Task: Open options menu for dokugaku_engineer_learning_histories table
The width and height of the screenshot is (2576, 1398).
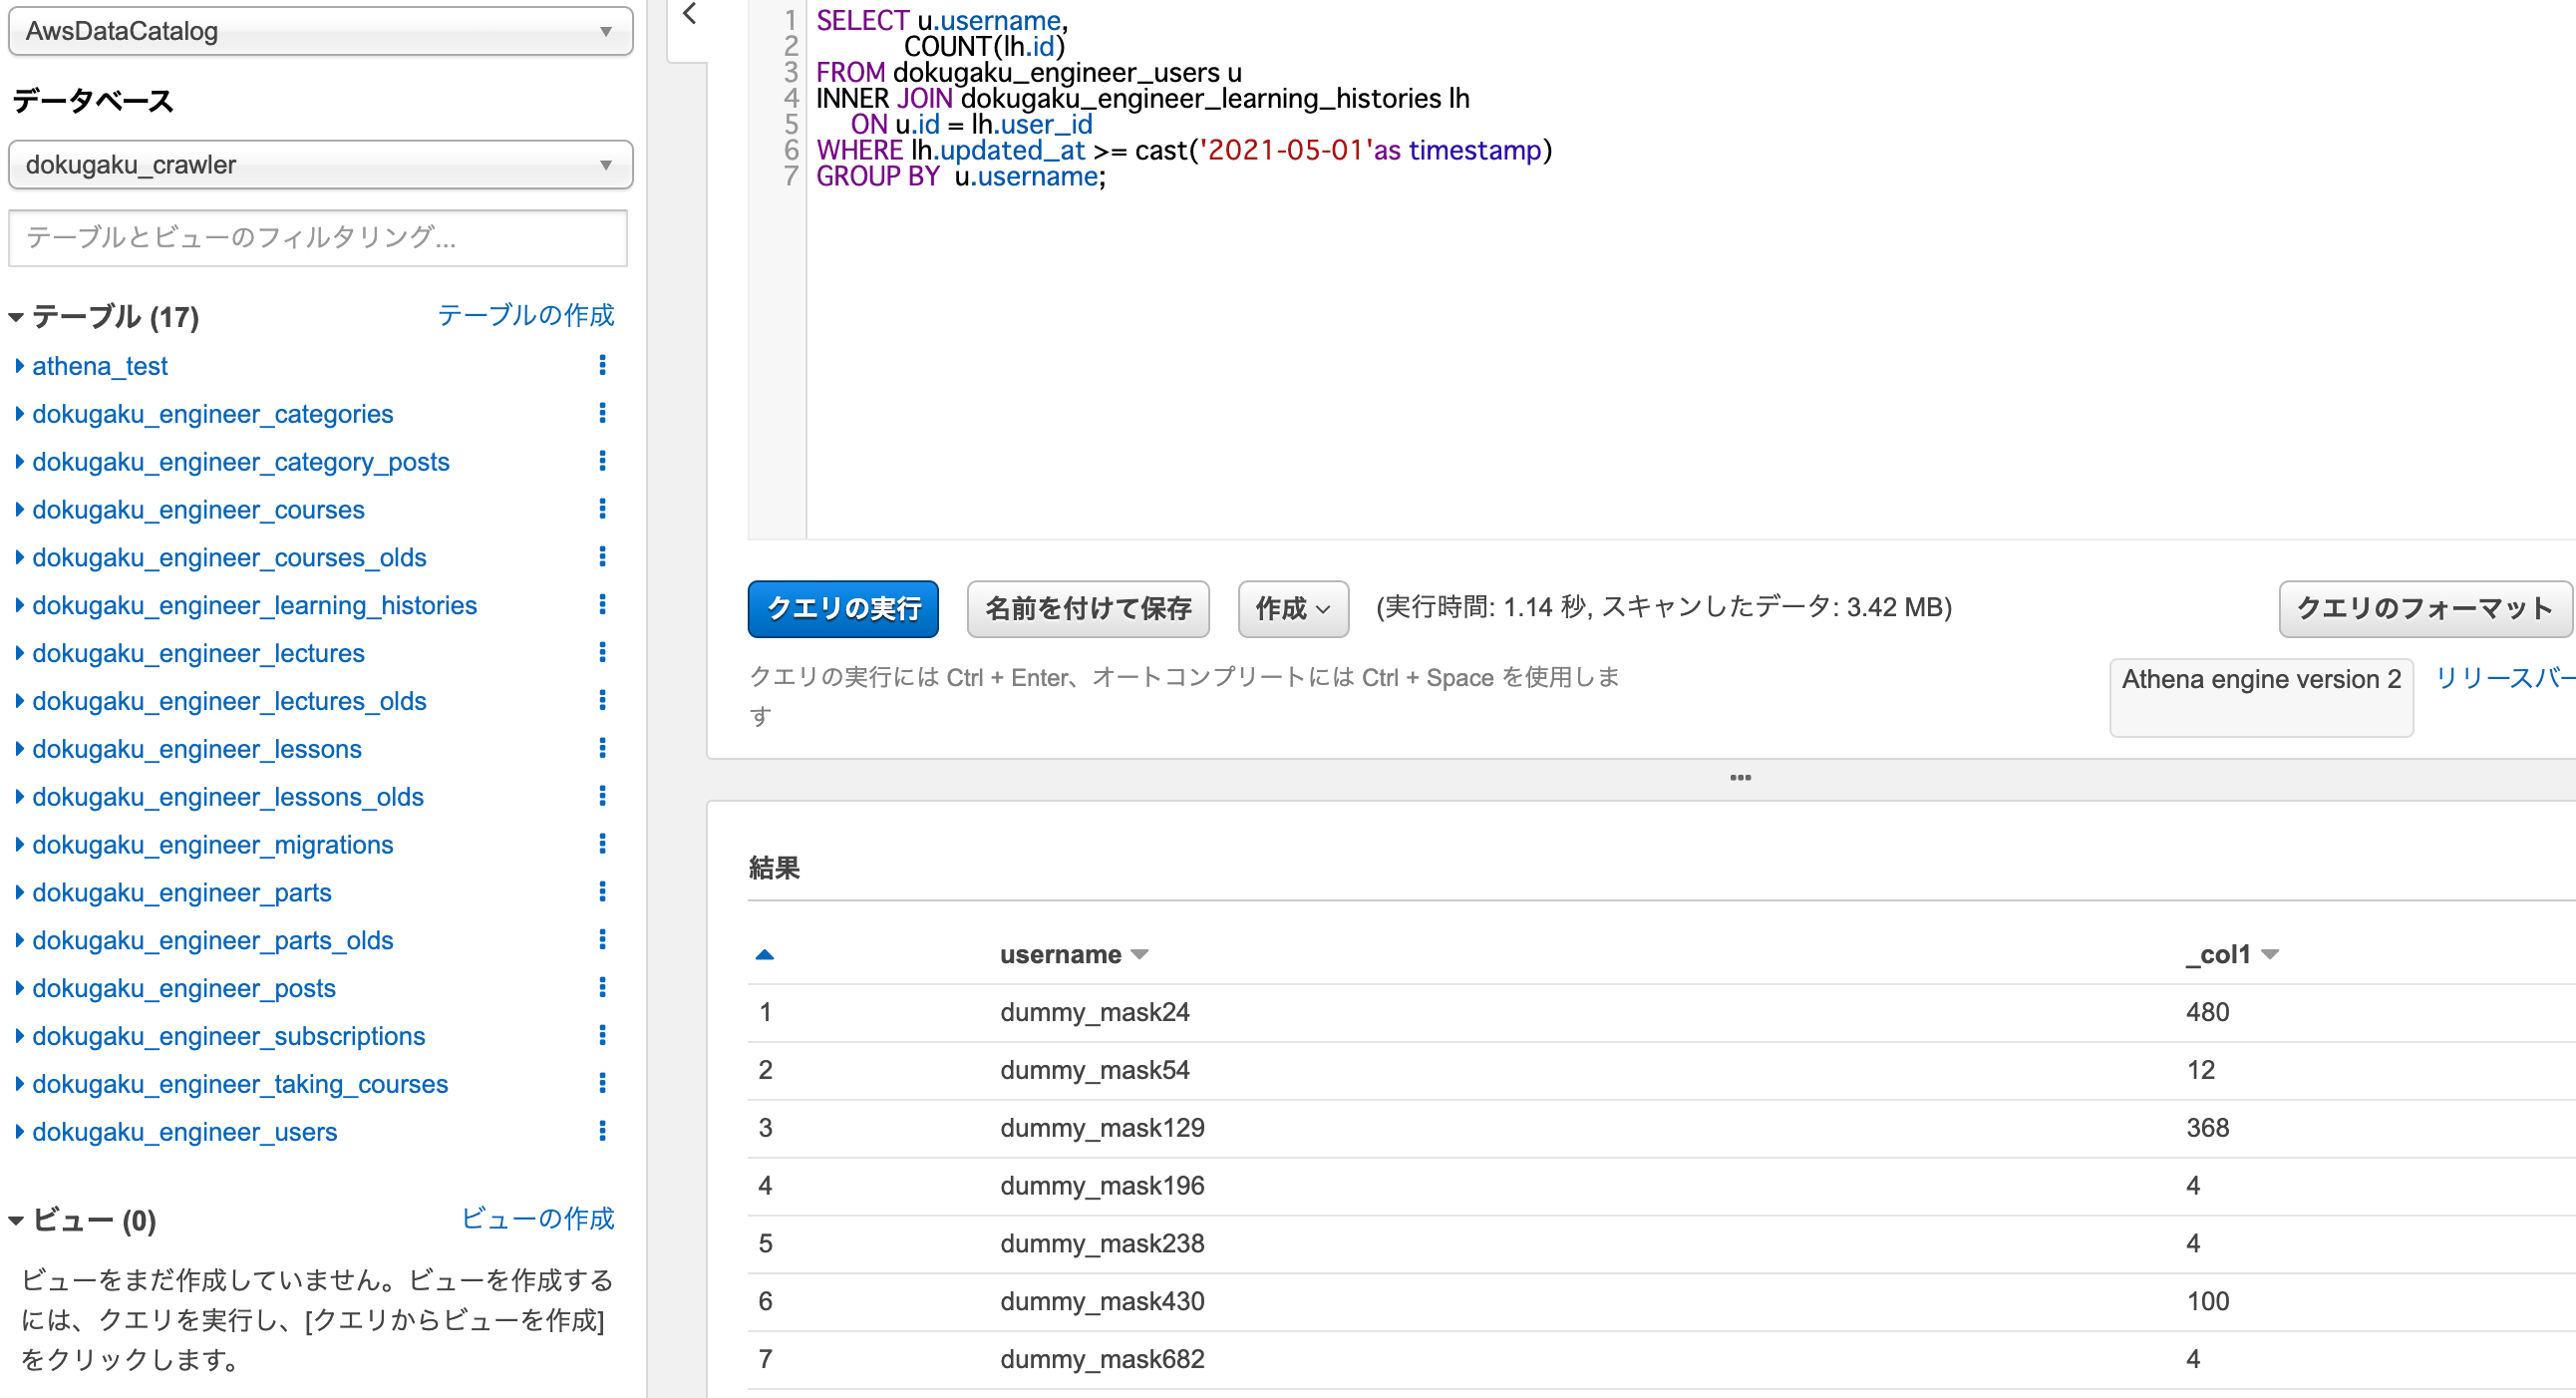Action: pyautogui.click(x=602, y=604)
